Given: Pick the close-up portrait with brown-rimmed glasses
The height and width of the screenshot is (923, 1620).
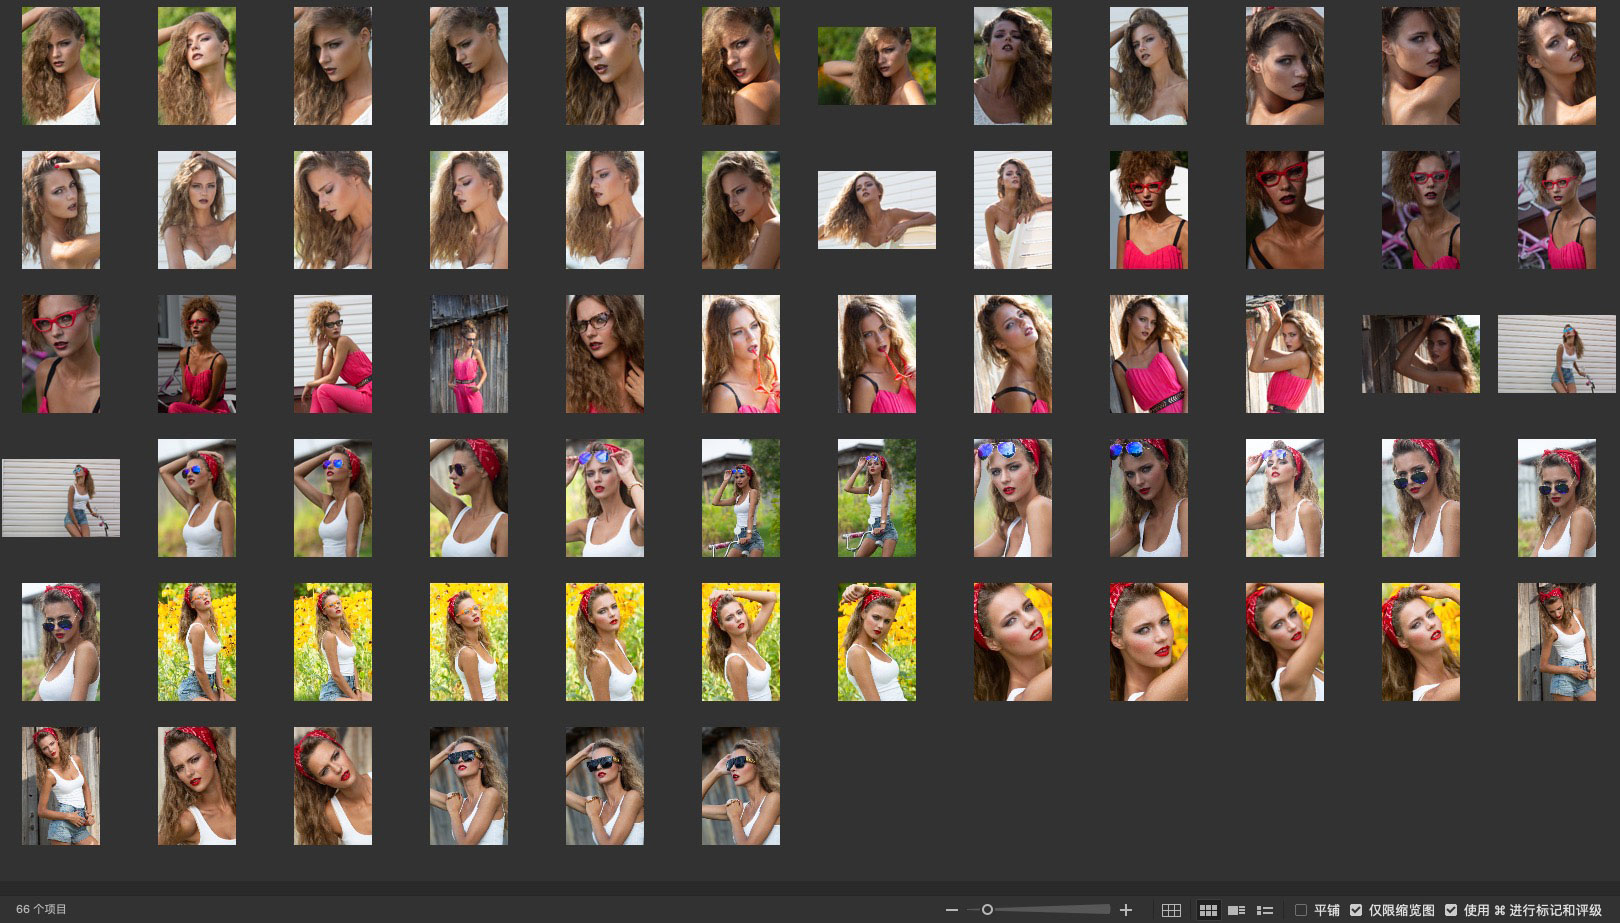Looking at the screenshot, I should [x=605, y=354].
